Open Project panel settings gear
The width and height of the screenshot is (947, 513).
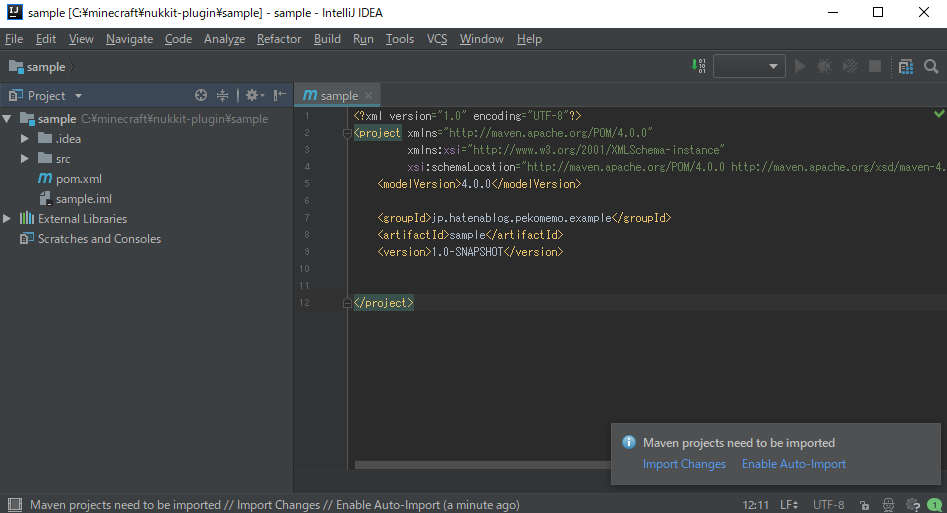pyautogui.click(x=254, y=95)
